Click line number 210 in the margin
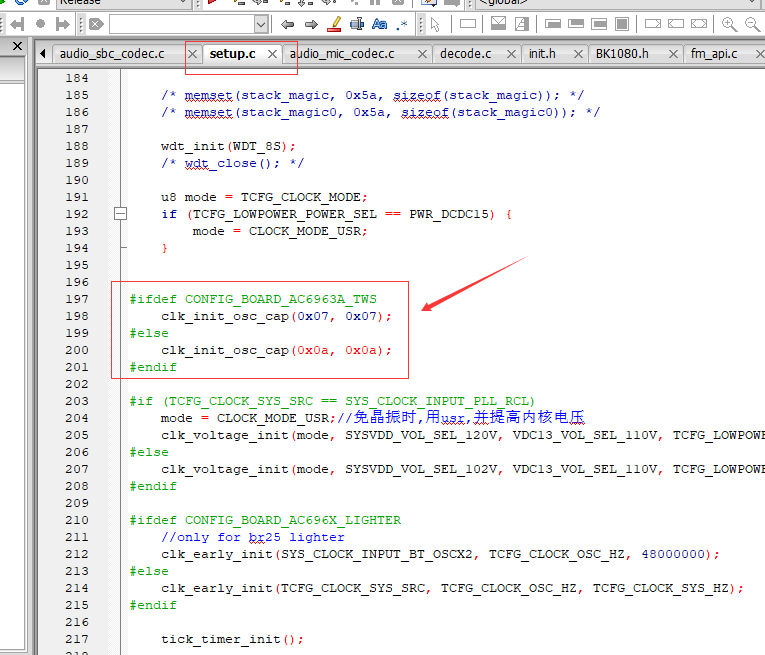Image resolution: width=765 pixels, height=655 pixels. tap(77, 520)
